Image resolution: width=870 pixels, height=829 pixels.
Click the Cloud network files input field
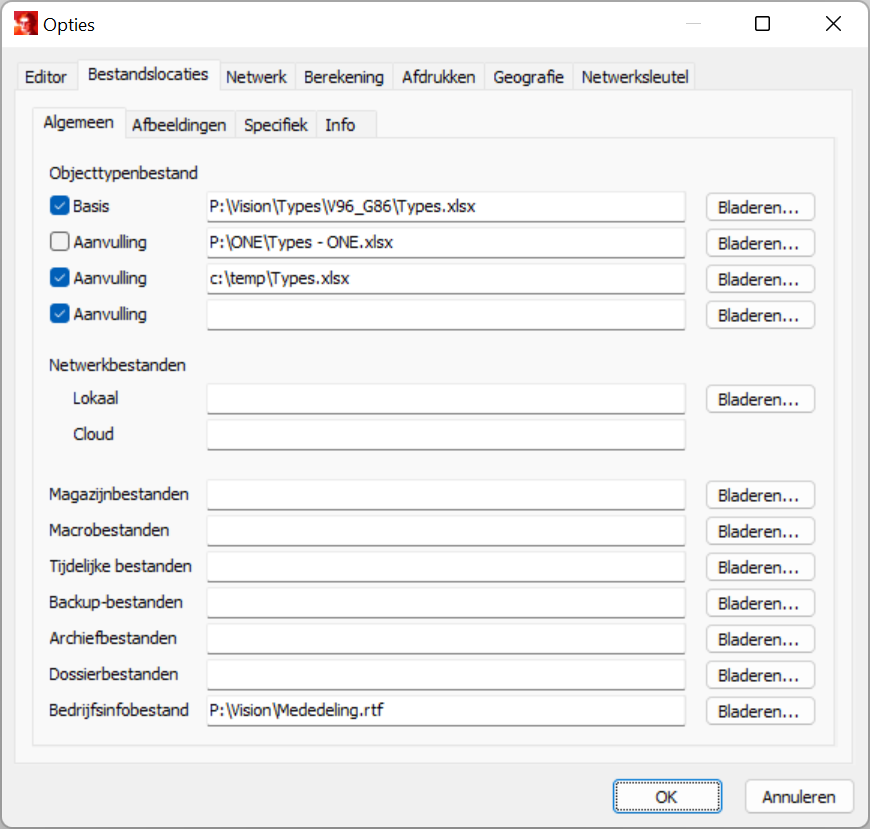point(445,435)
